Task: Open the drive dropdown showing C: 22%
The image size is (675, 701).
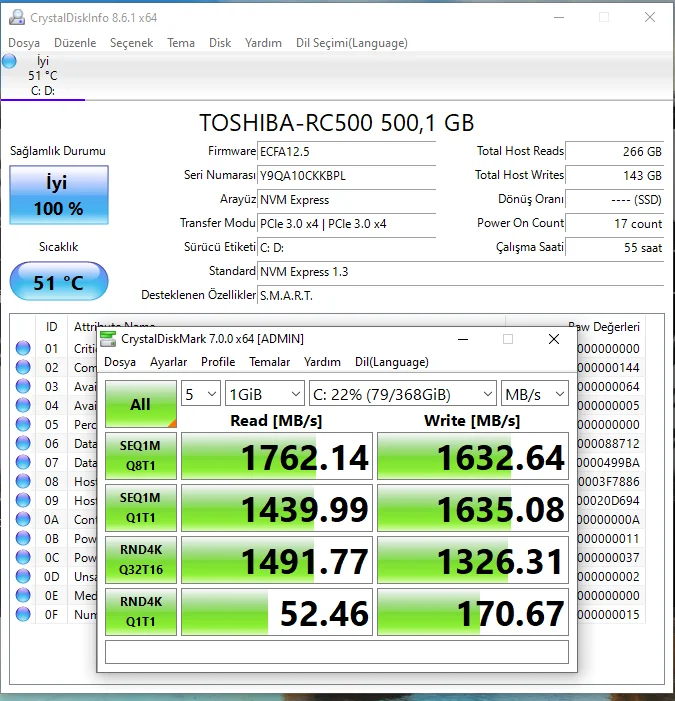Action: coord(403,393)
